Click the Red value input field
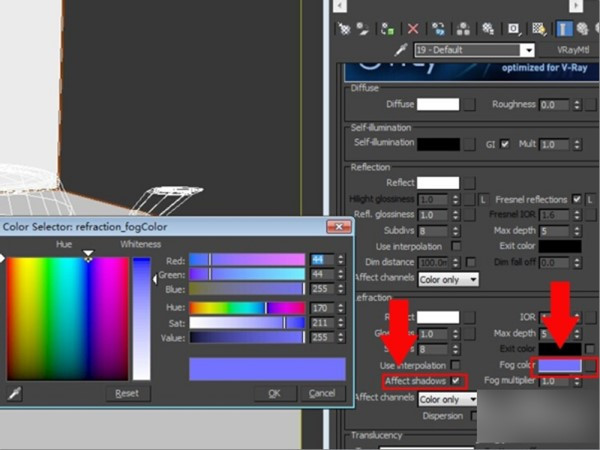This screenshot has width=600, height=450. [x=321, y=260]
